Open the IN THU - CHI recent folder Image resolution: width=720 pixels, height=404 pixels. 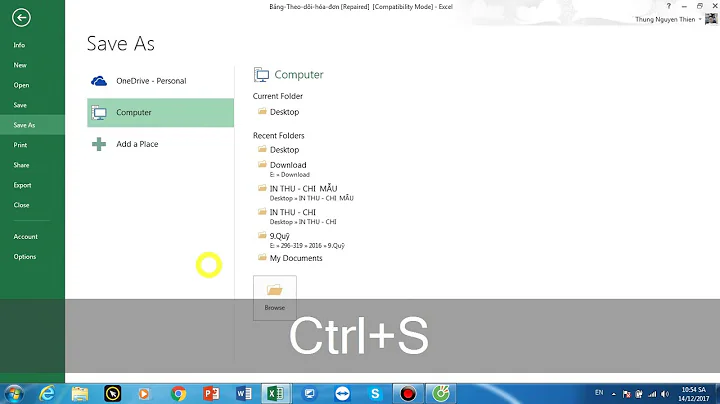[x=297, y=216]
